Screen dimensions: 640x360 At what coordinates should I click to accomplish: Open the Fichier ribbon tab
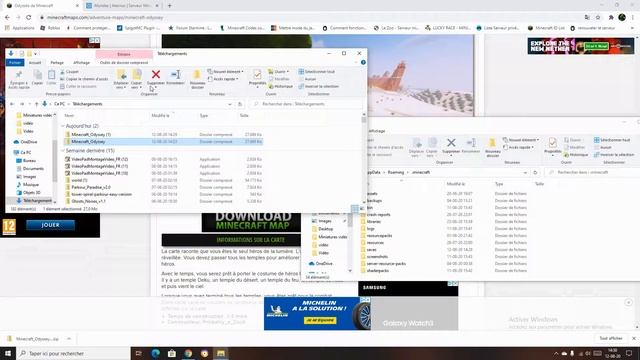(15, 62)
